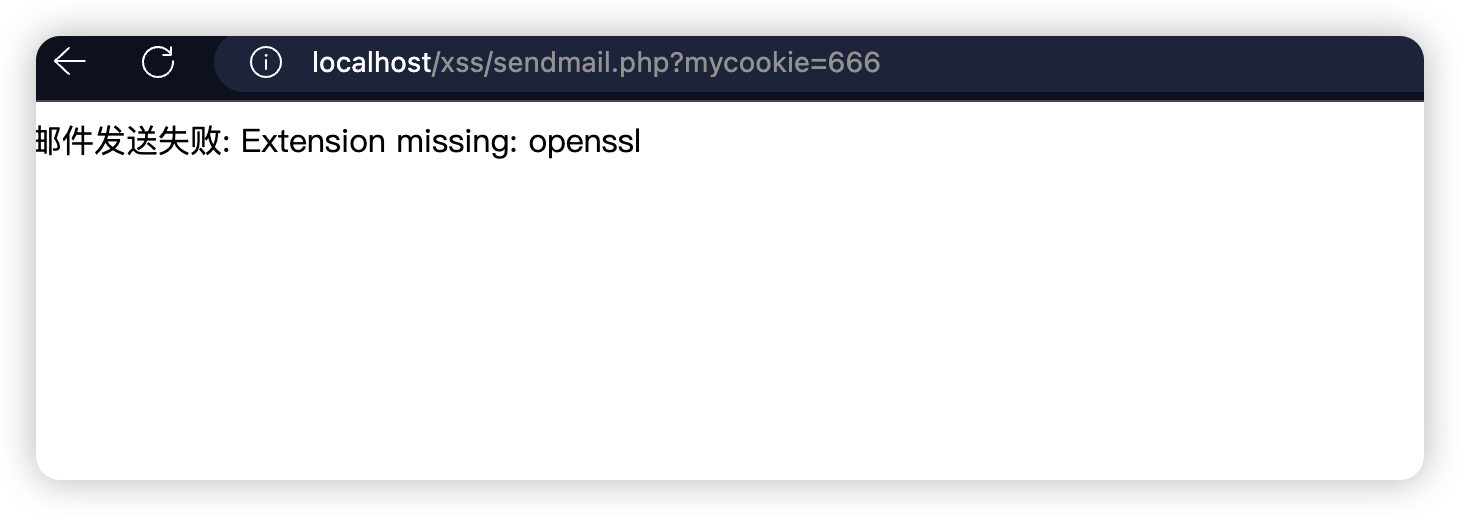Click the word "Extension" in the error
1460x516 pixels.
[313, 142]
